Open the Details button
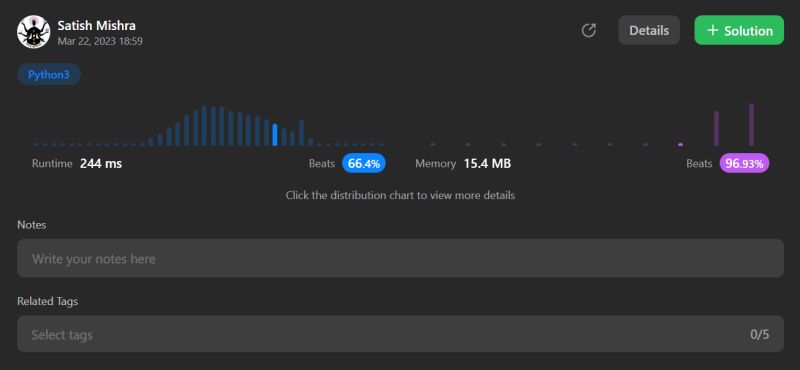The image size is (800, 370). [x=649, y=31]
